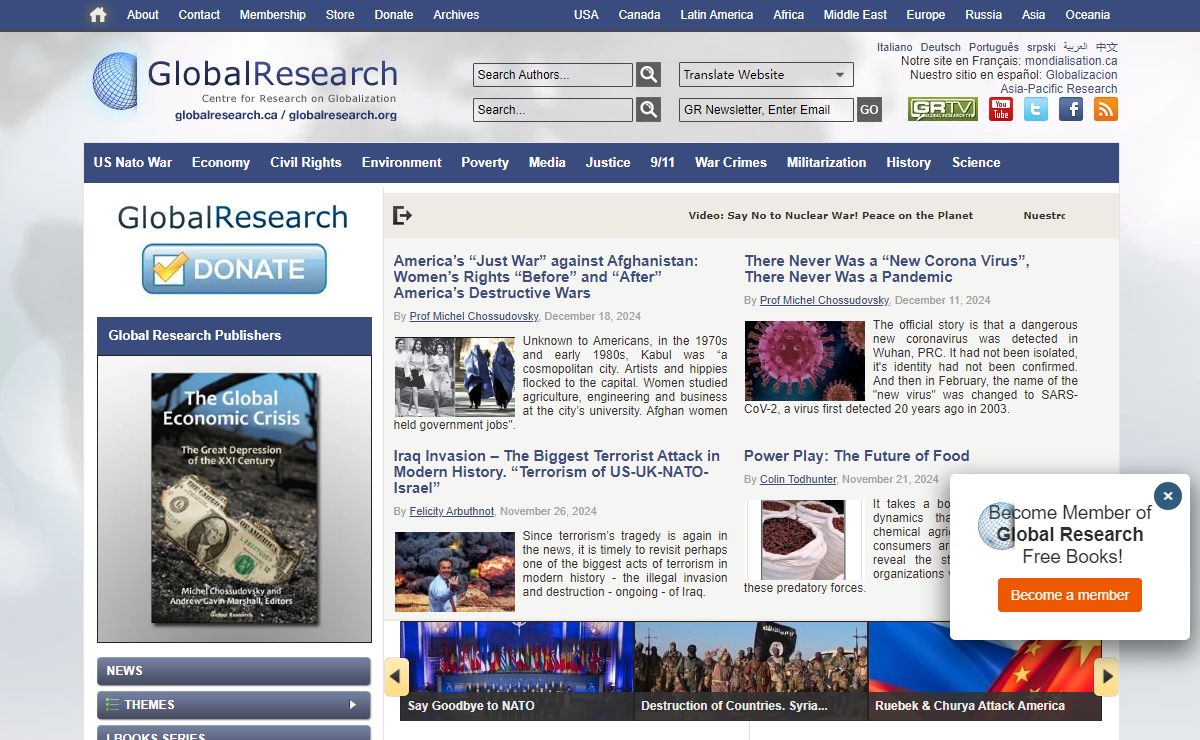The image size is (1200, 740).
Task: Open the Globalizacion Spanish site link
Action: 1082,75
